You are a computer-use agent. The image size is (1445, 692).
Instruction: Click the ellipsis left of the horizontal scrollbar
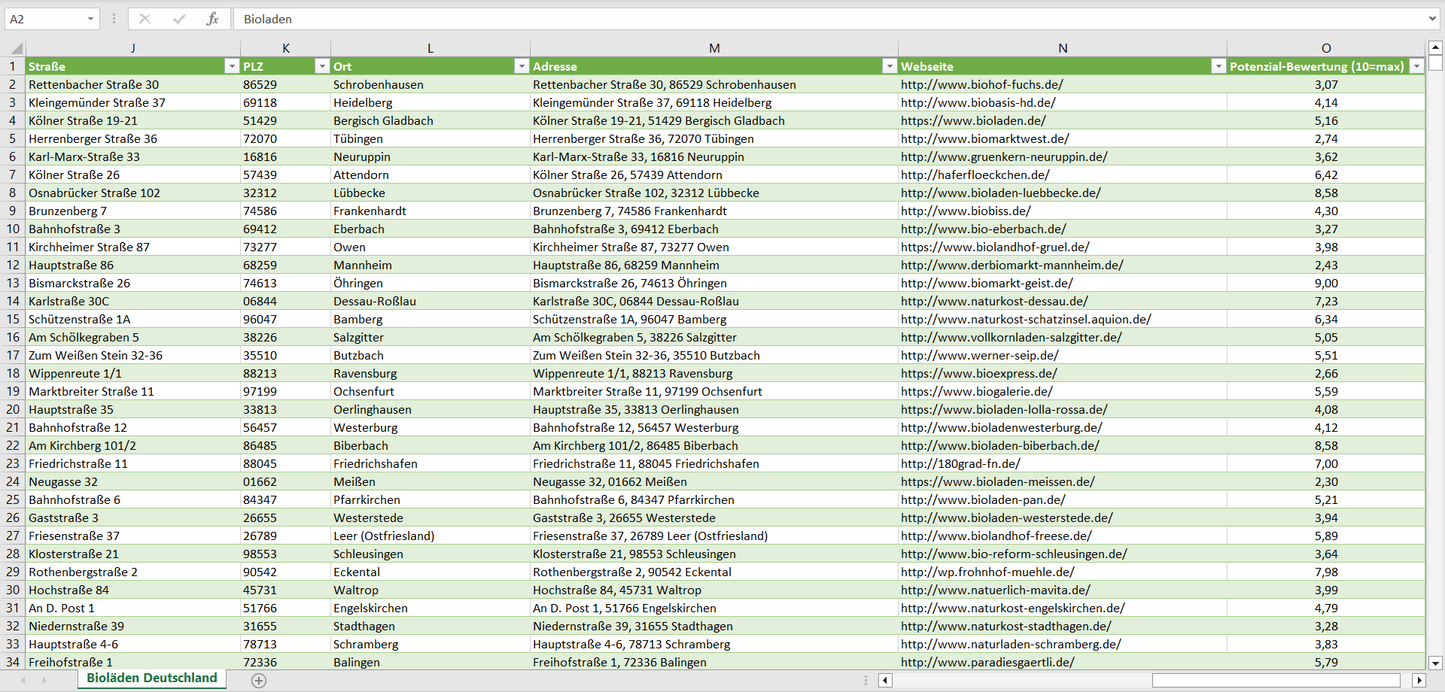[866, 679]
